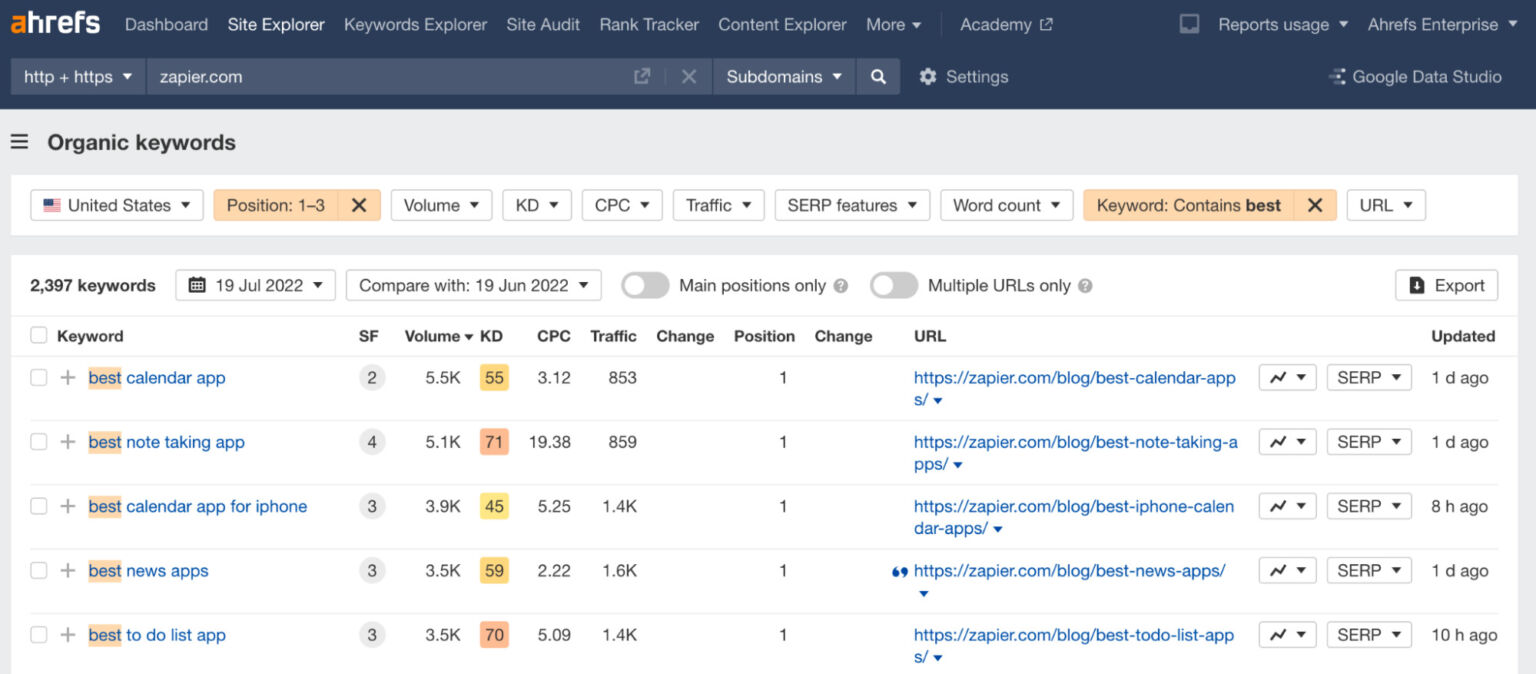Clear the zapier.com search field

689,76
